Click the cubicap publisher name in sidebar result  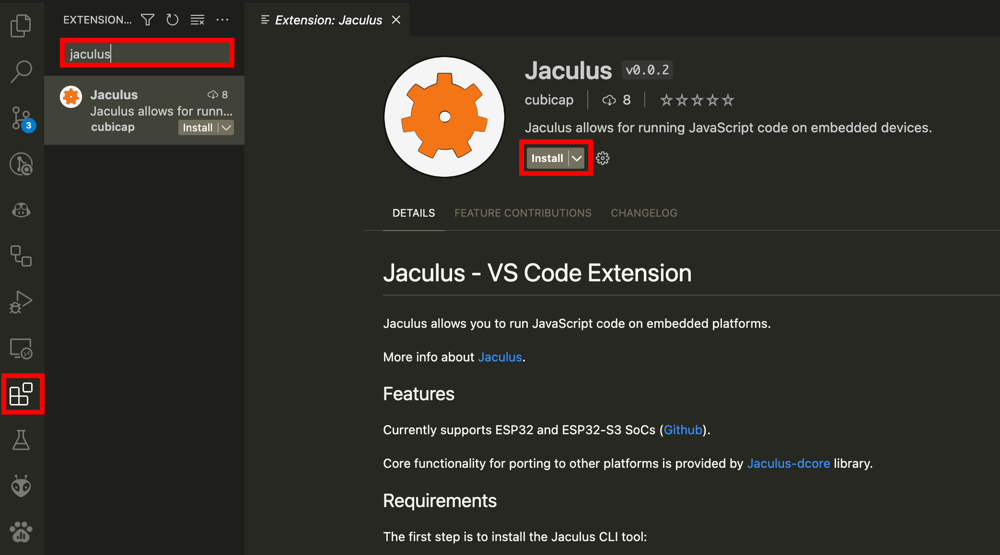coord(112,127)
